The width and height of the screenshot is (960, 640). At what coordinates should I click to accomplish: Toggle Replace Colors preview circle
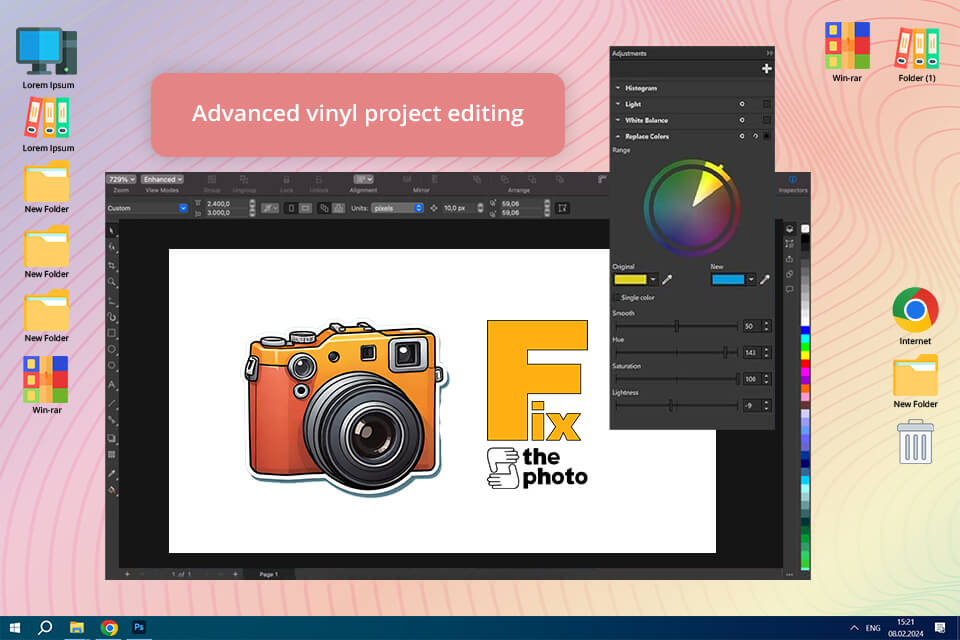click(742, 137)
